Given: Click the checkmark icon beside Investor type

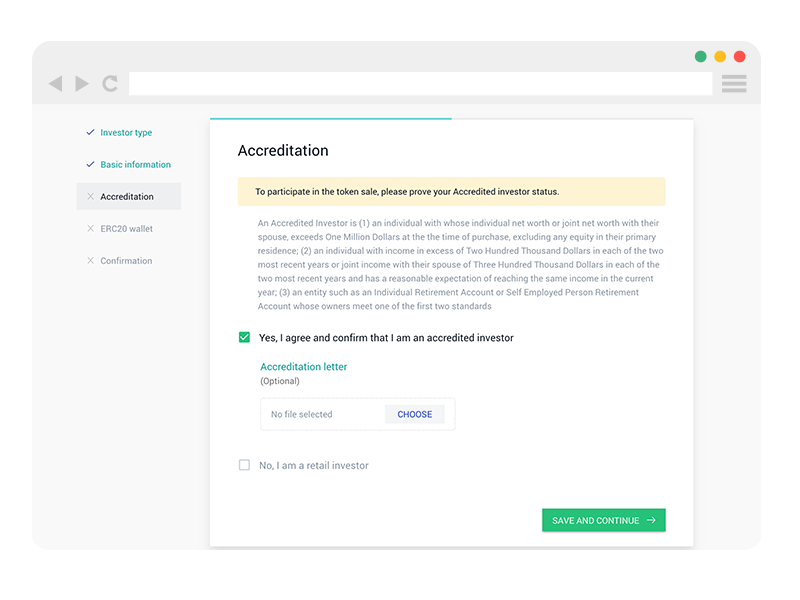Looking at the screenshot, I should coord(90,132).
